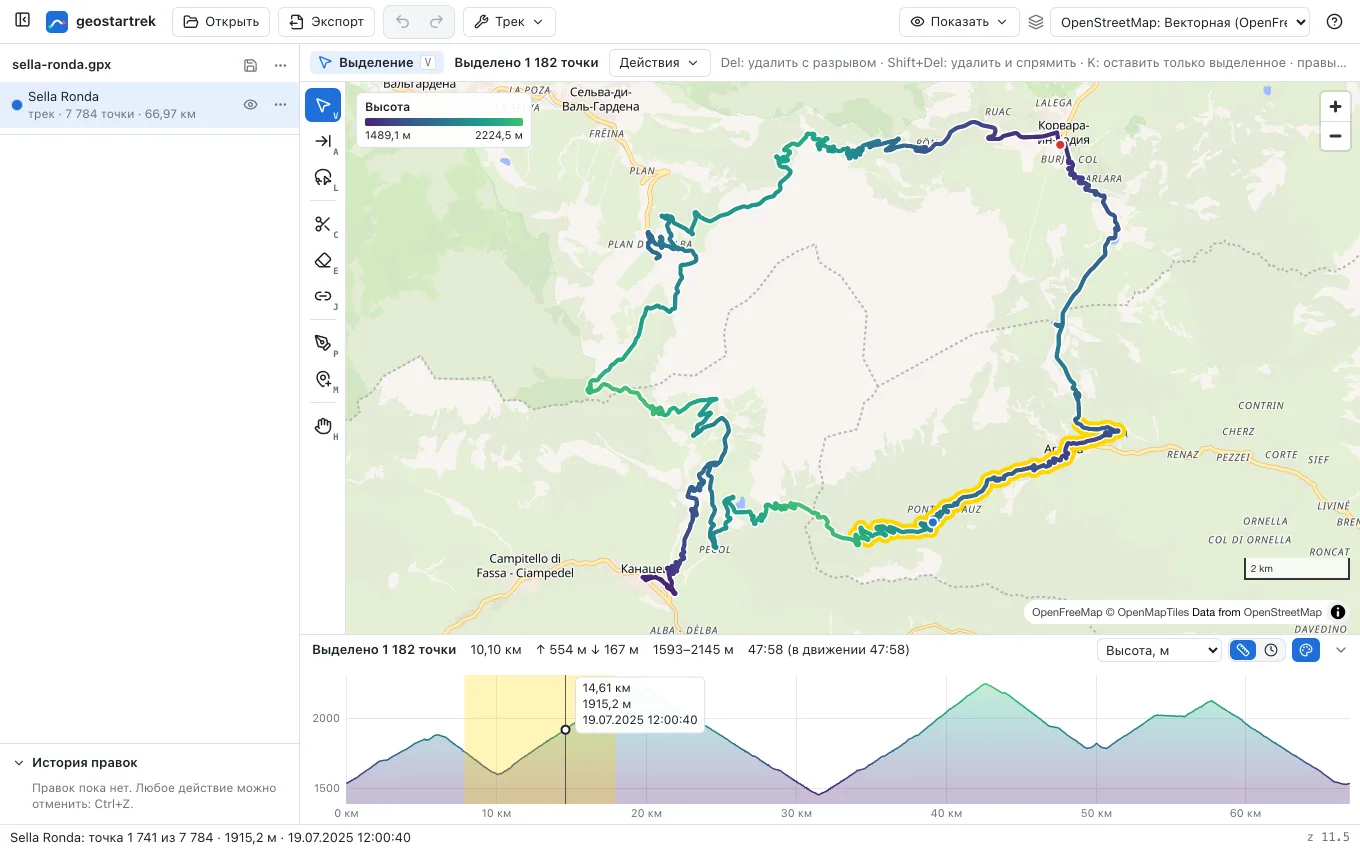
Task: Hide the Sella Ronda track with eye icon
Action: coord(251,105)
